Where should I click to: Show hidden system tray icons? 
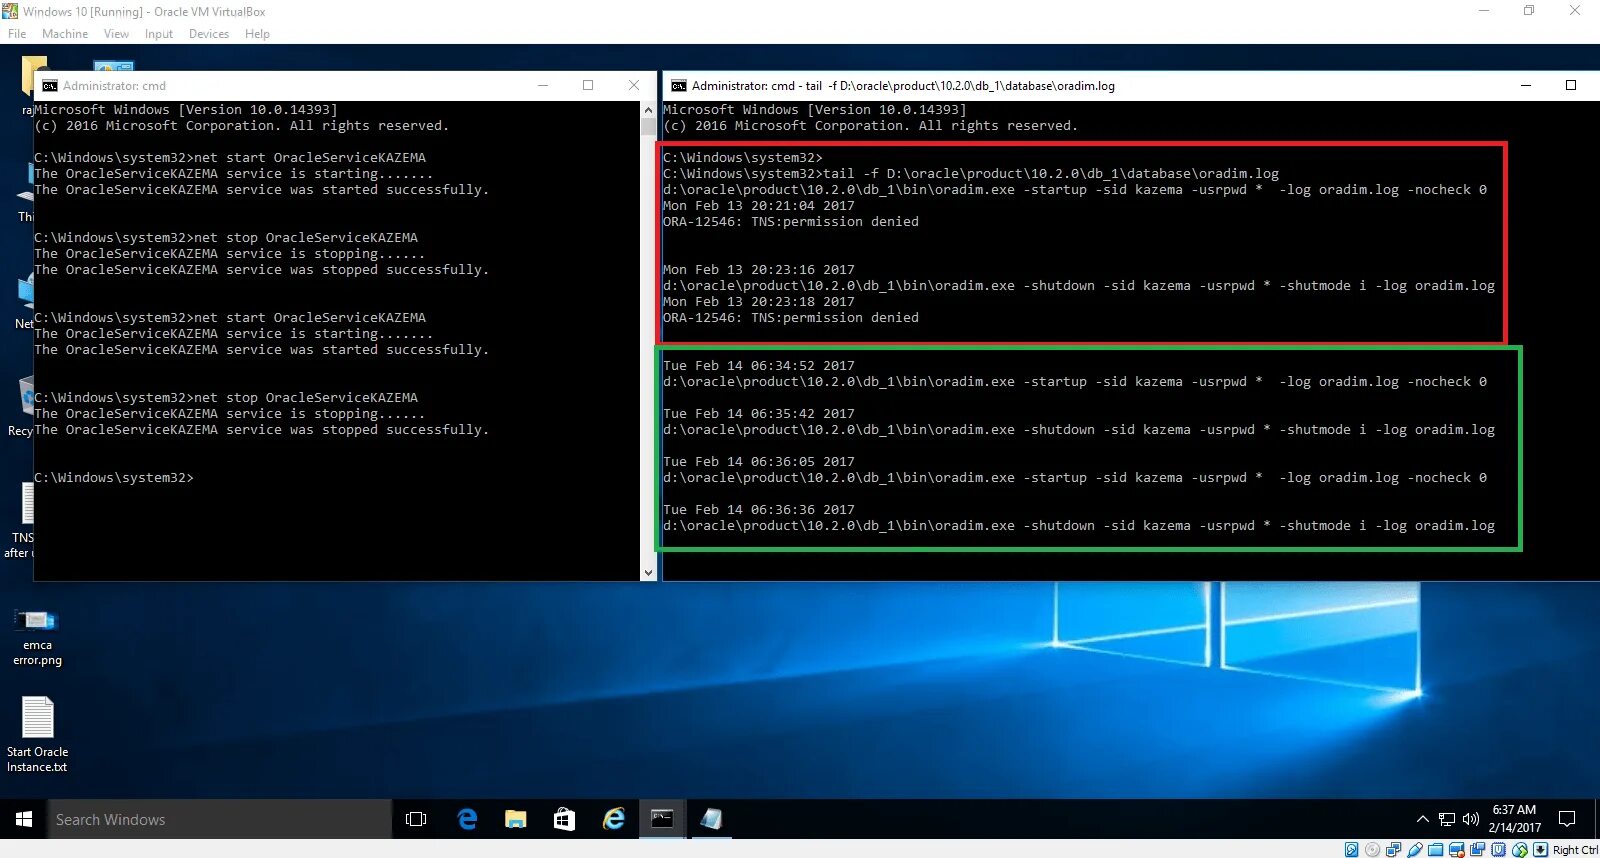click(1422, 819)
